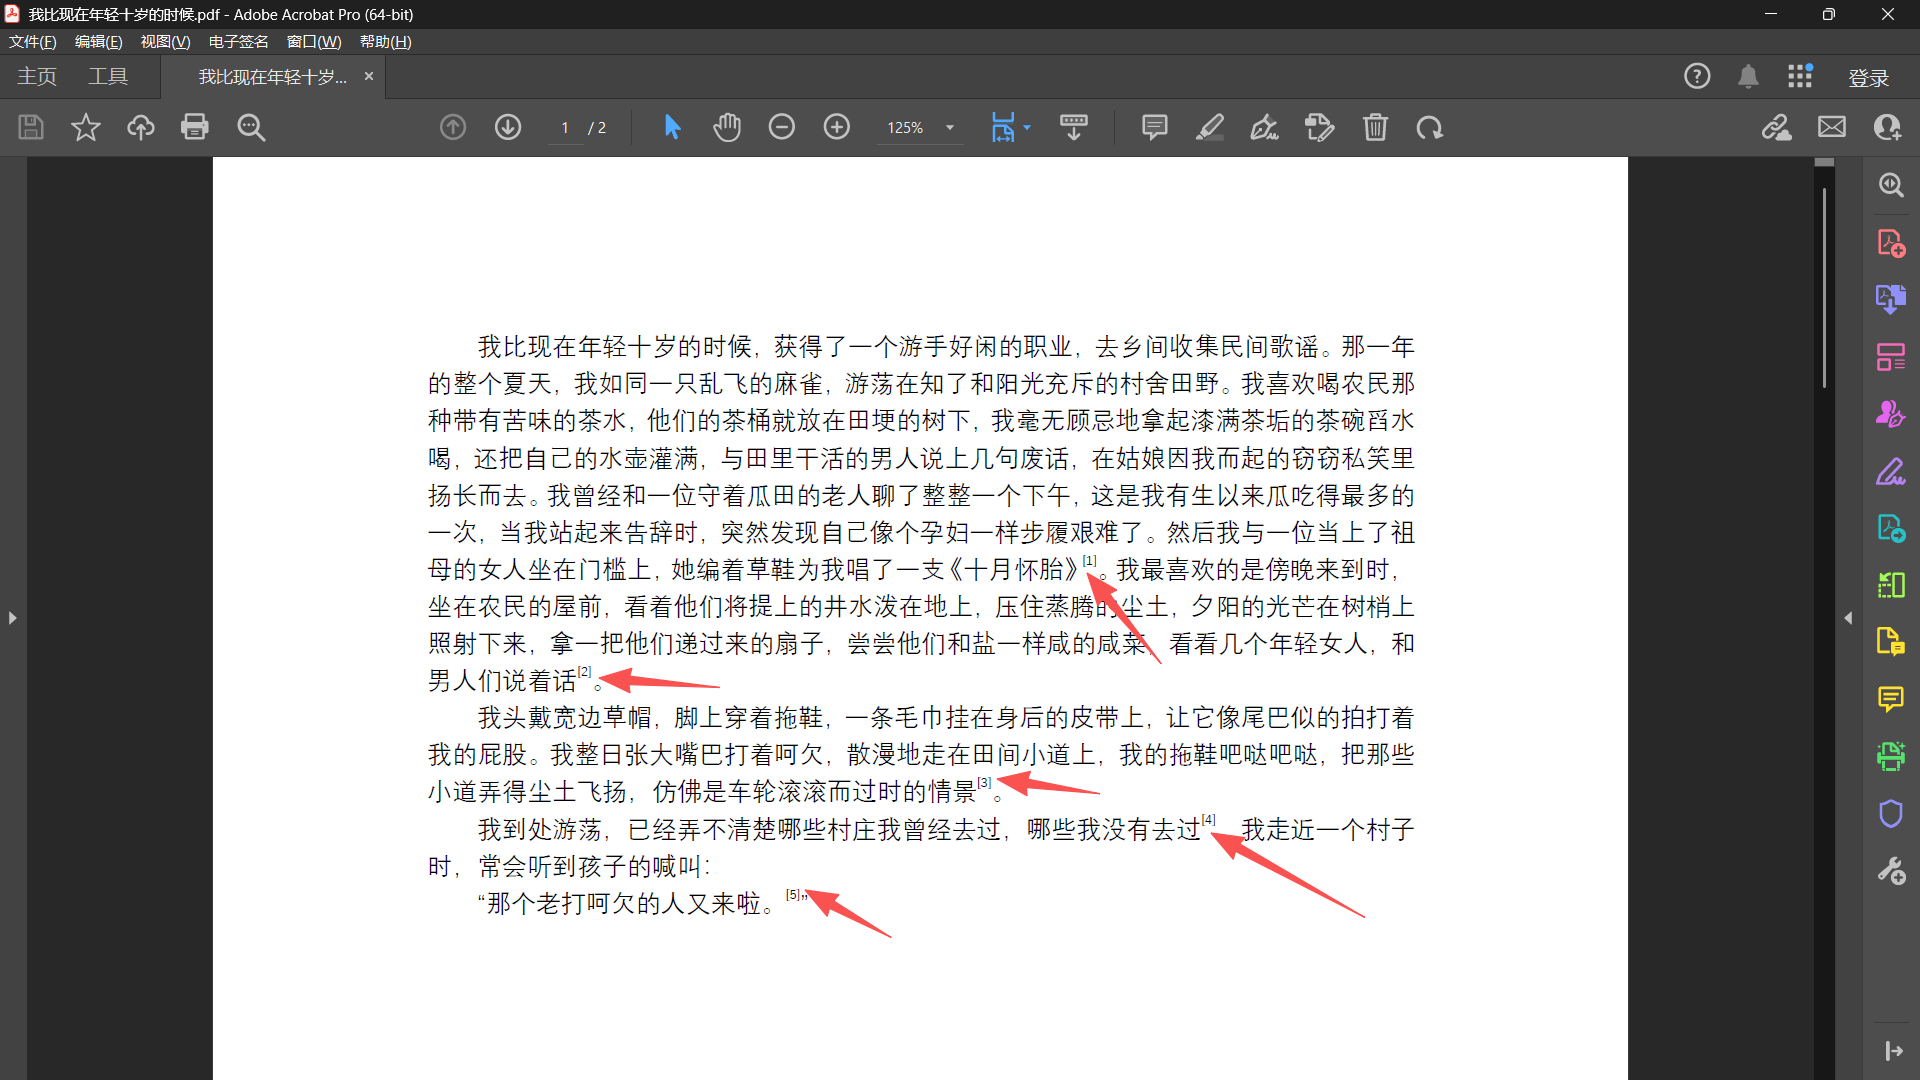Image resolution: width=1920 pixels, height=1080 pixels.
Task: Click the page number input field
Action: point(565,128)
